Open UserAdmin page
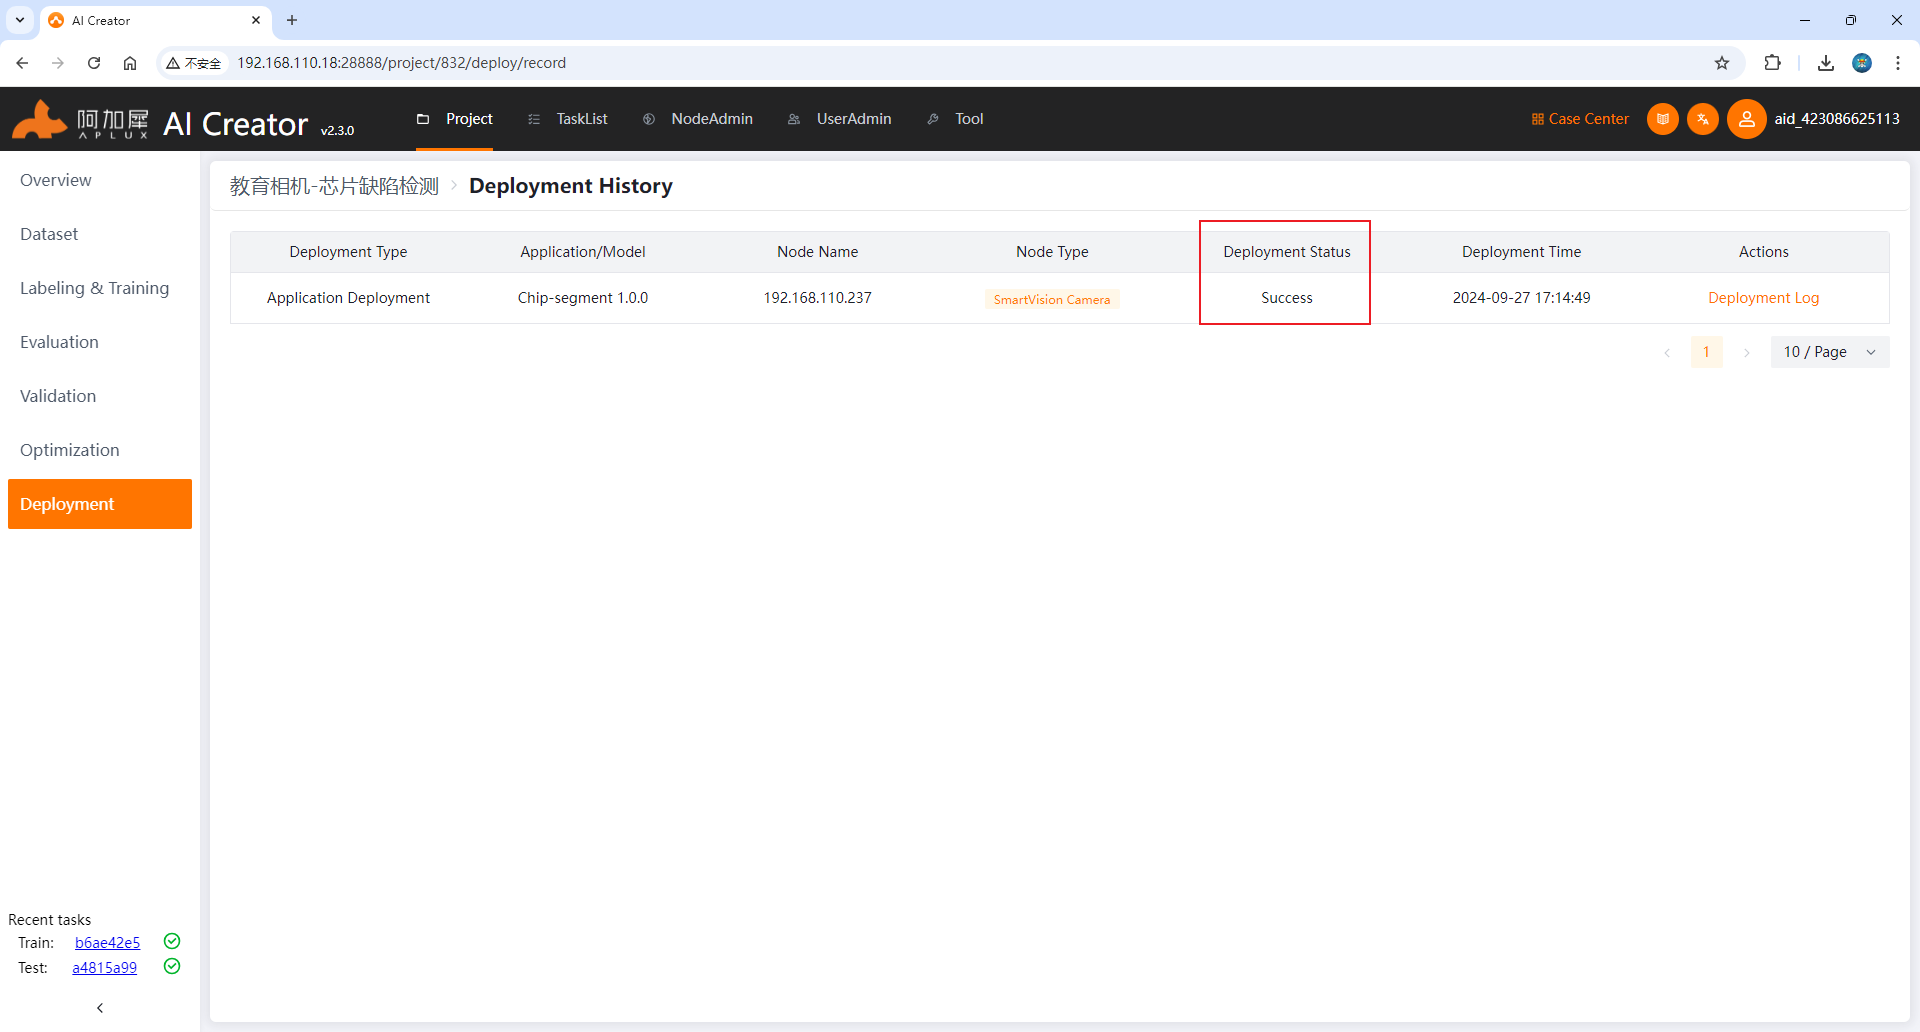Screen dimensions: 1920x1032 point(840,119)
